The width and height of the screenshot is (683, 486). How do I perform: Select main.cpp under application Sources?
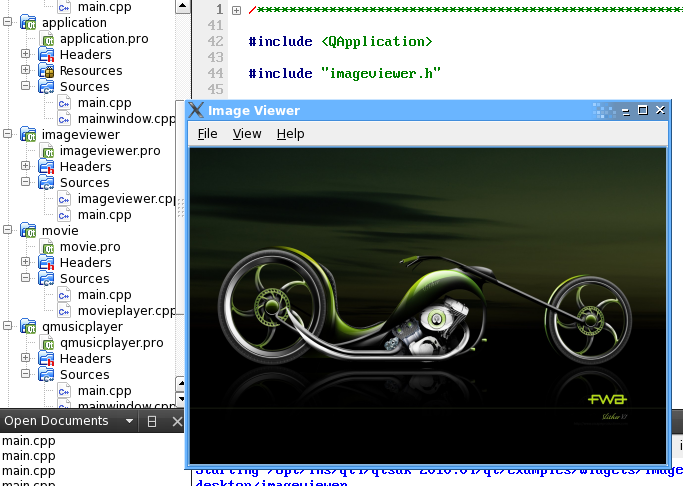tap(105, 103)
